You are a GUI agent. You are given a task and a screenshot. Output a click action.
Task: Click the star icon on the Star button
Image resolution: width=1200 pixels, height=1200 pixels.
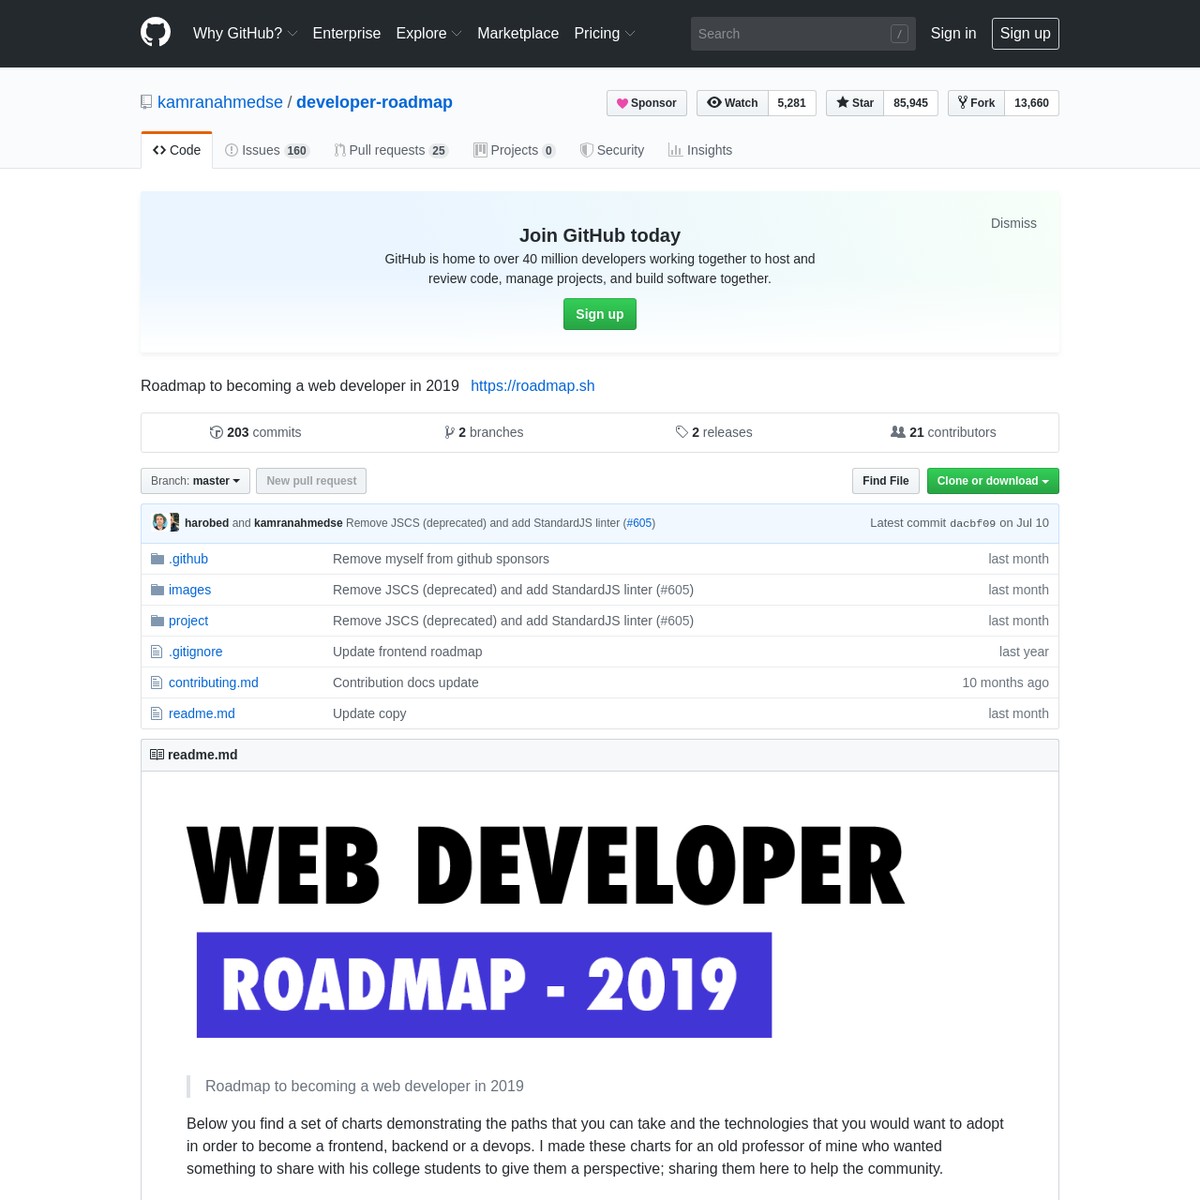tap(842, 102)
